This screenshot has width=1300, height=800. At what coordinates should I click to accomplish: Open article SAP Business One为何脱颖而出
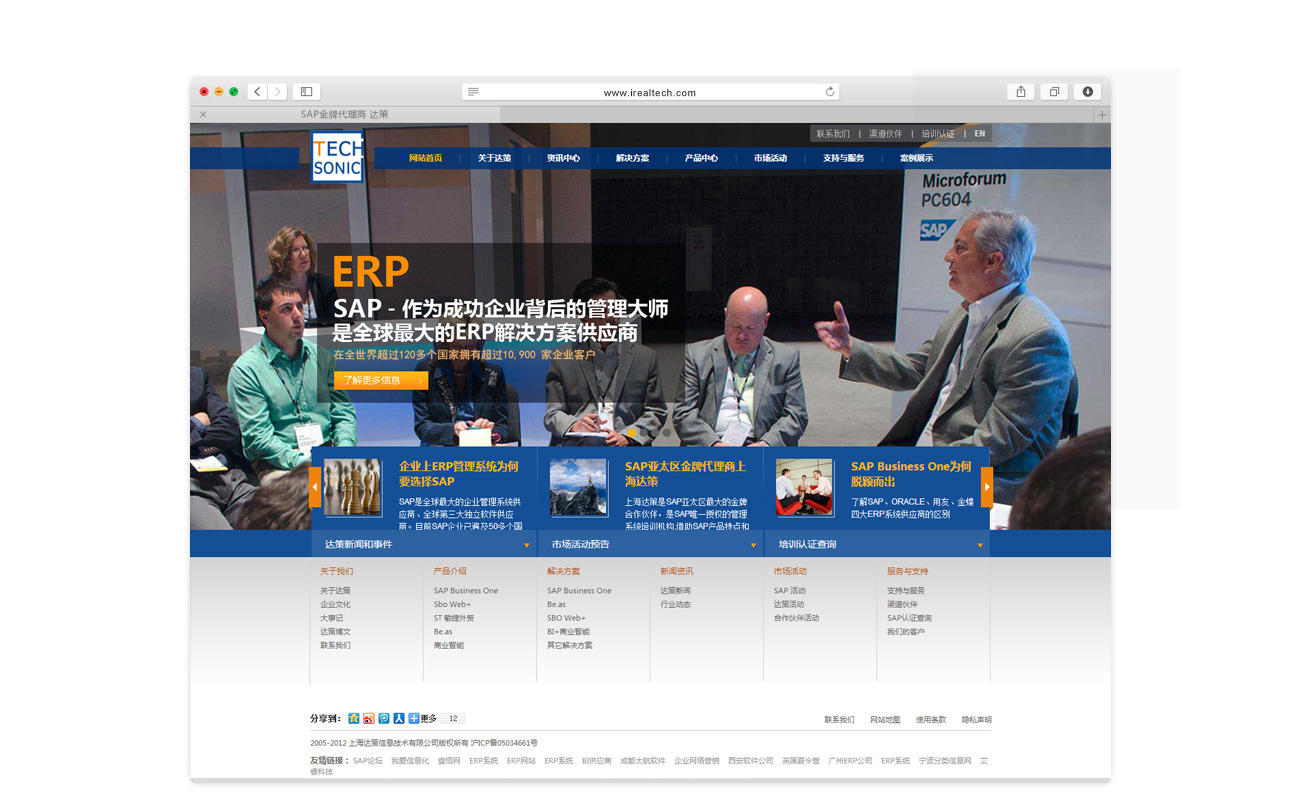[911, 474]
